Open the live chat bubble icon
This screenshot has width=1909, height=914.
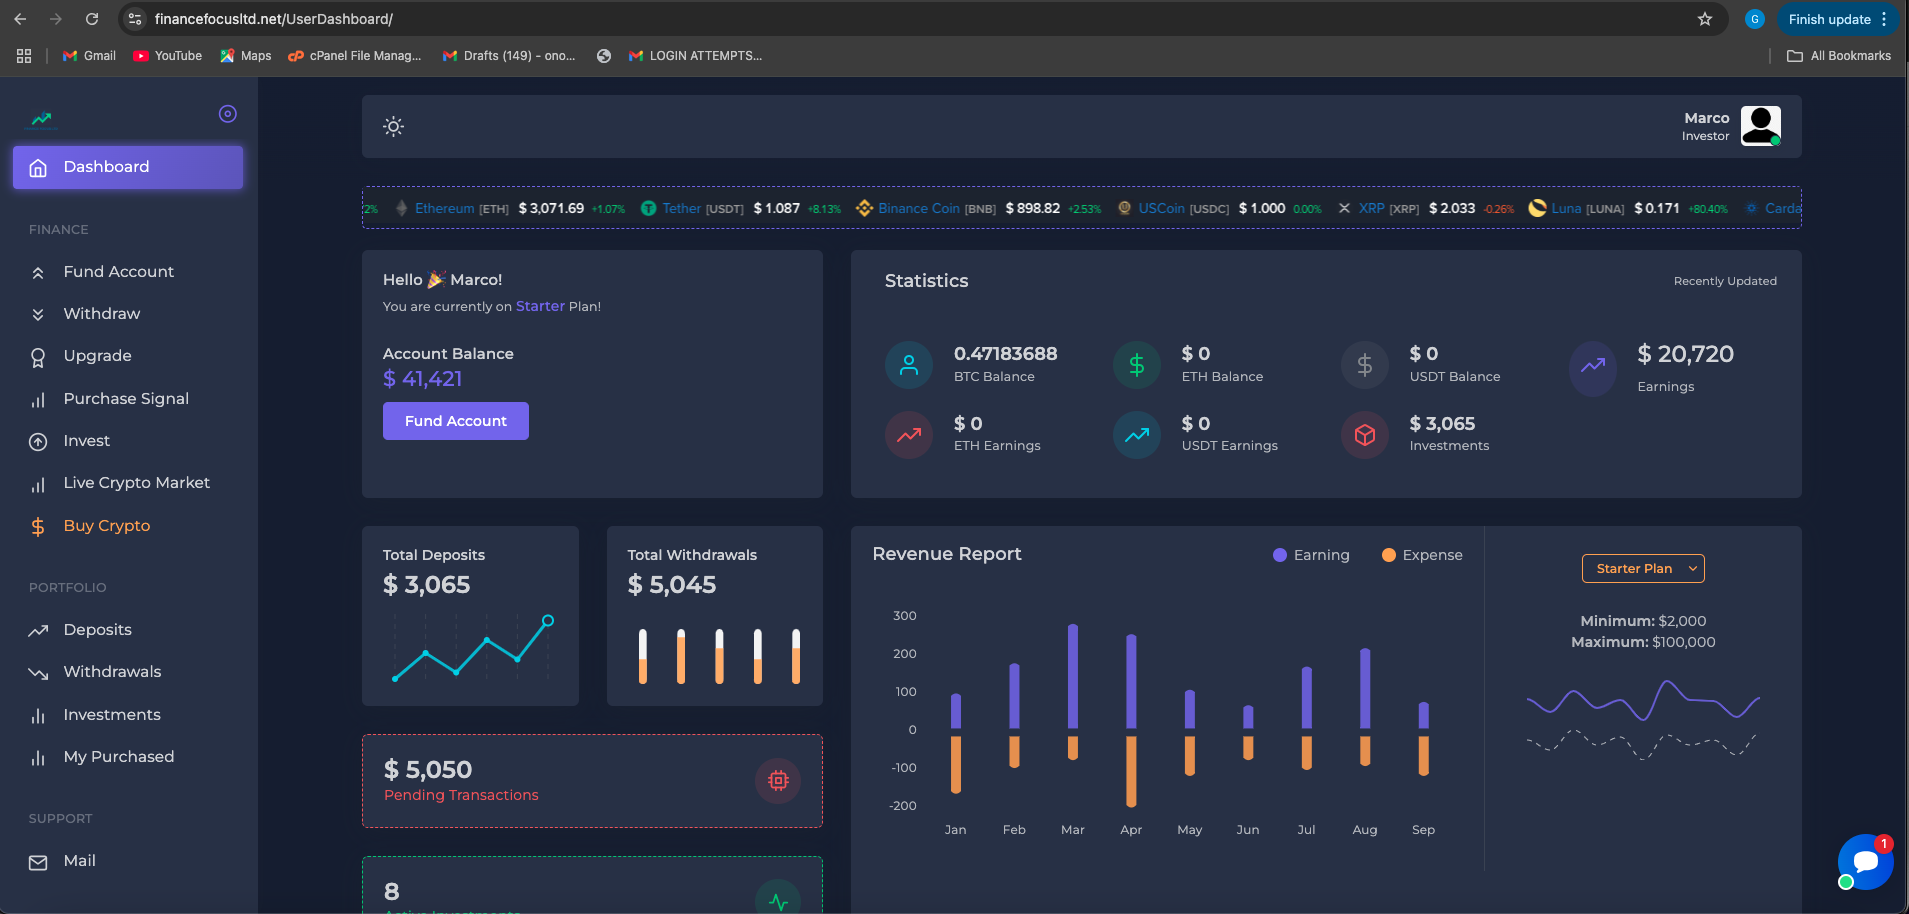tap(1865, 861)
